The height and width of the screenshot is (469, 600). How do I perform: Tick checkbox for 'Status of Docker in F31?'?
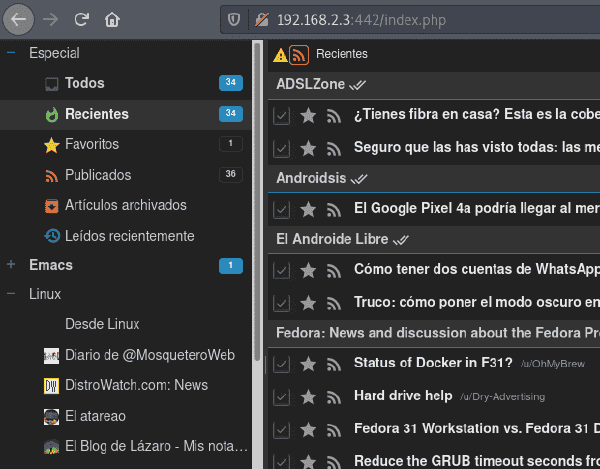281,364
